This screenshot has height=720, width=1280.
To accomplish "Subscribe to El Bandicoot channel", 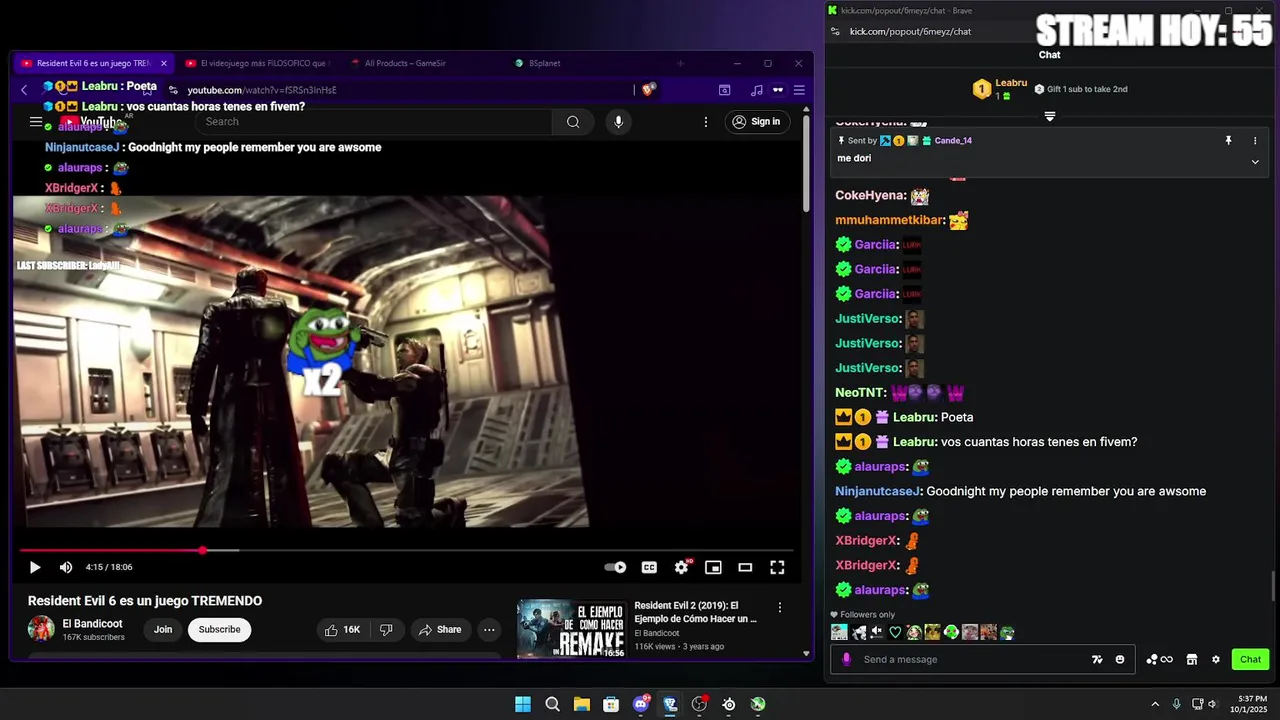I will (219, 629).
